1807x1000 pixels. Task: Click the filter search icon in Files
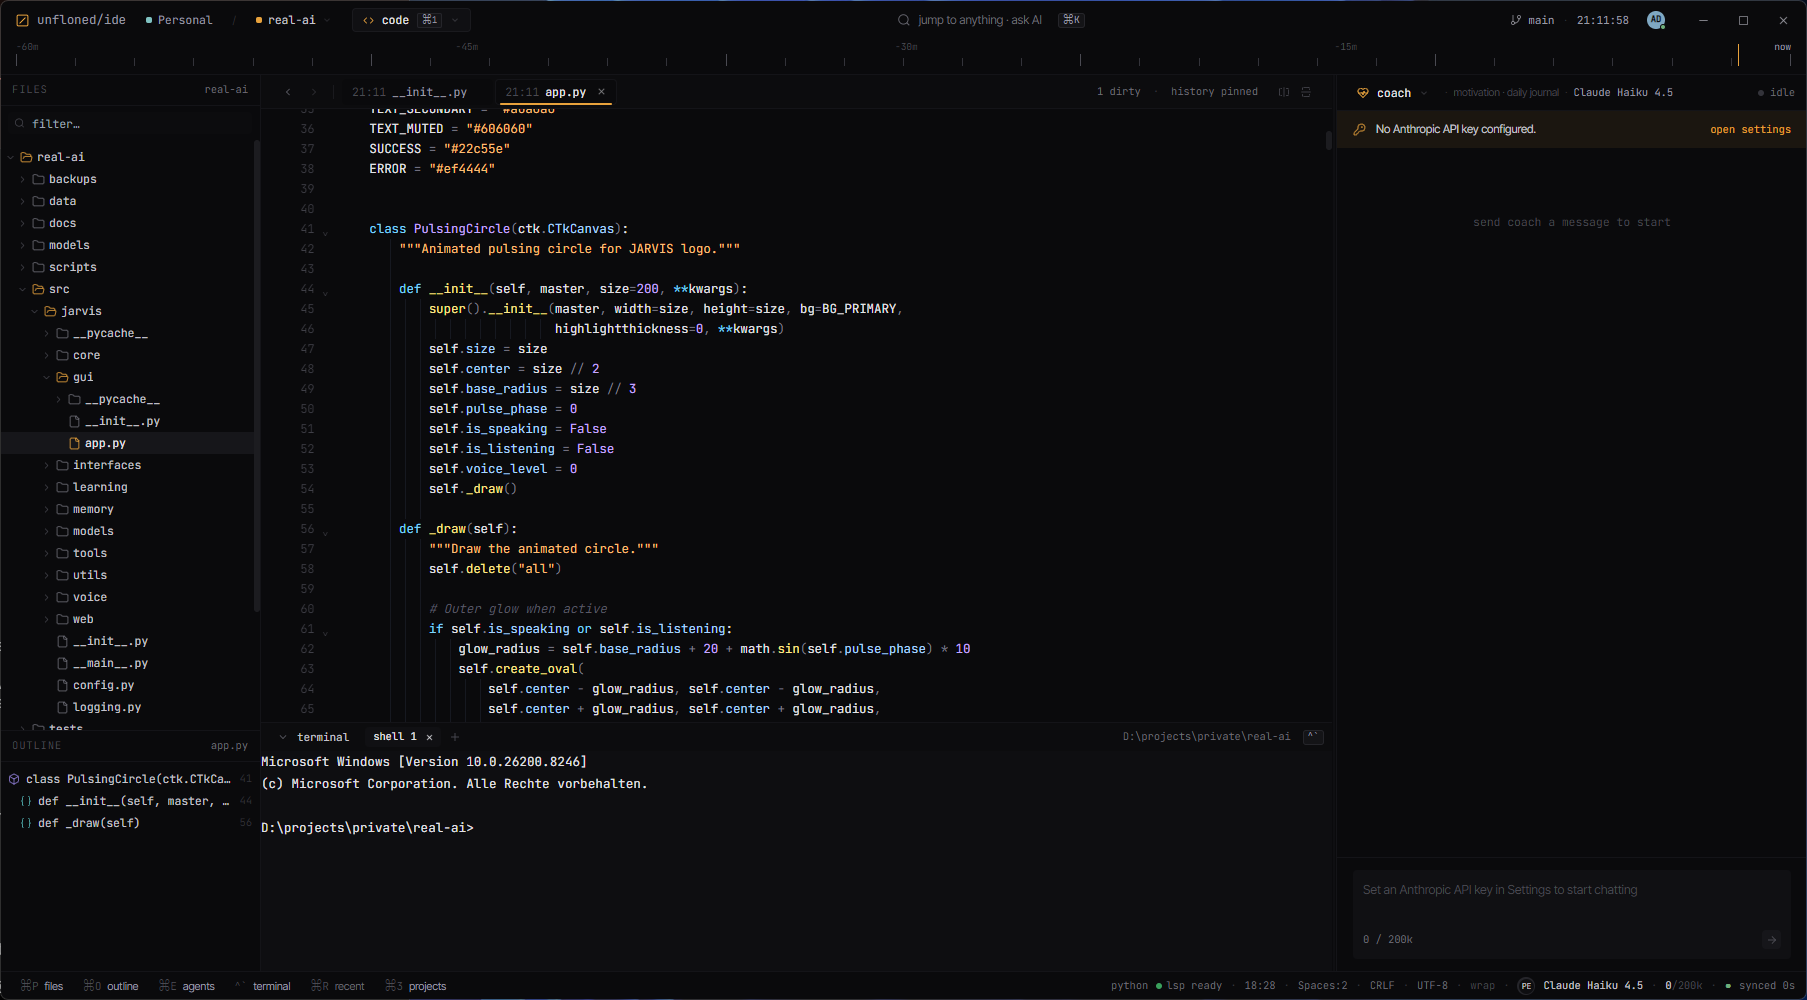(19, 124)
